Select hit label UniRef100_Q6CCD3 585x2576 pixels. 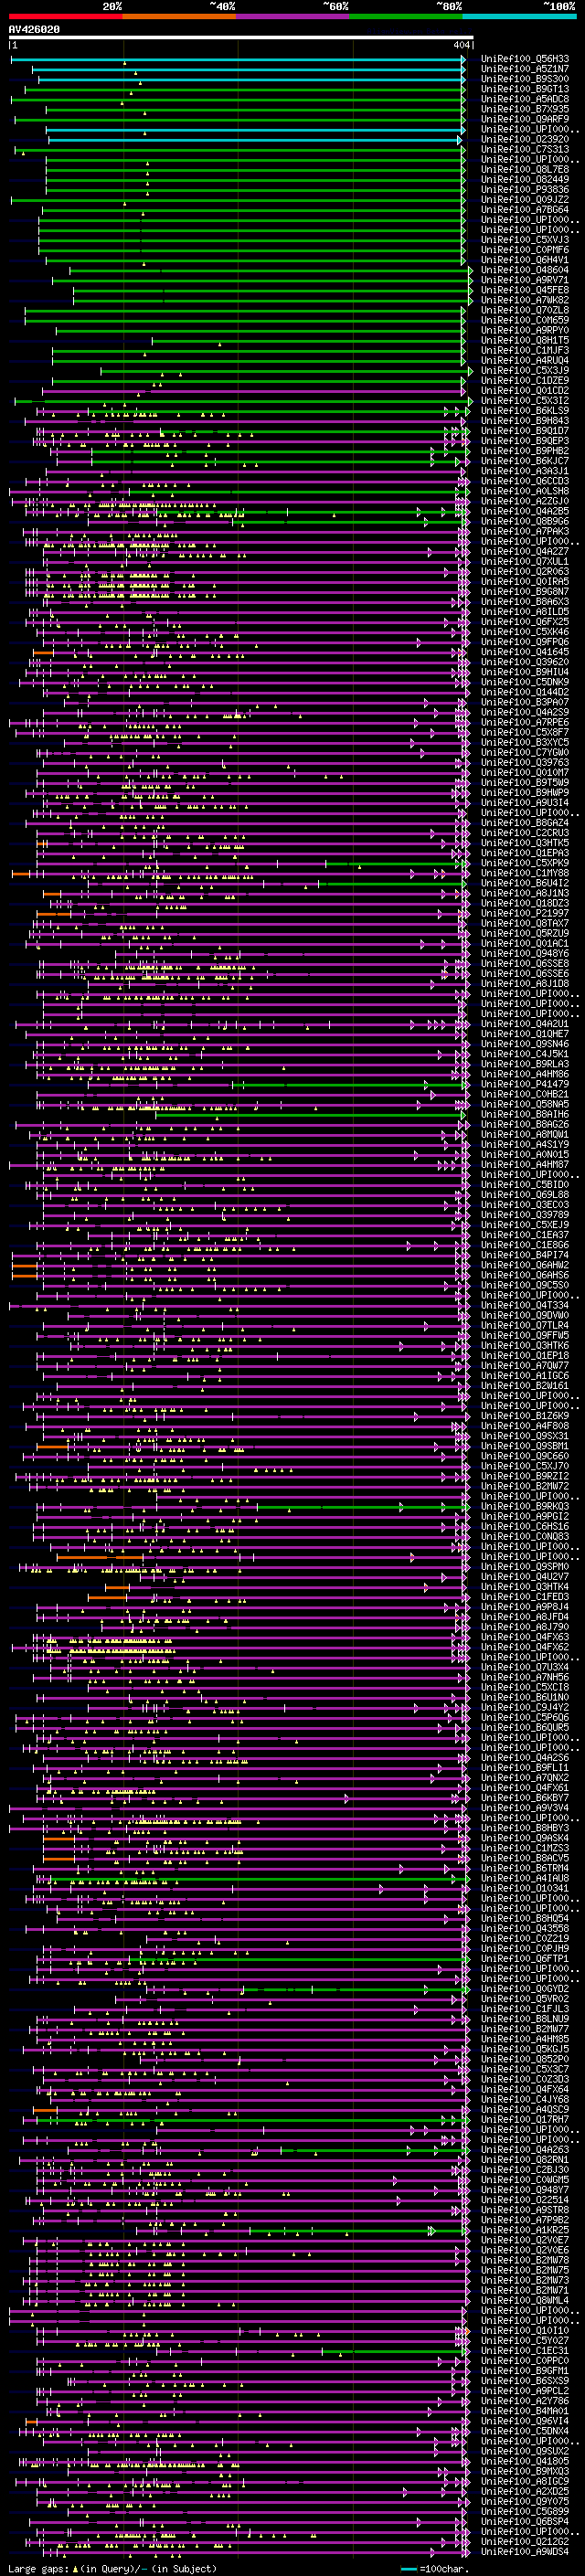[525, 481]
